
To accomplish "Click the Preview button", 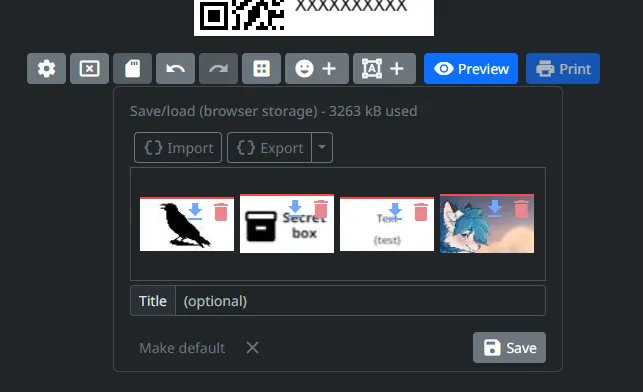I will [471, 68].
